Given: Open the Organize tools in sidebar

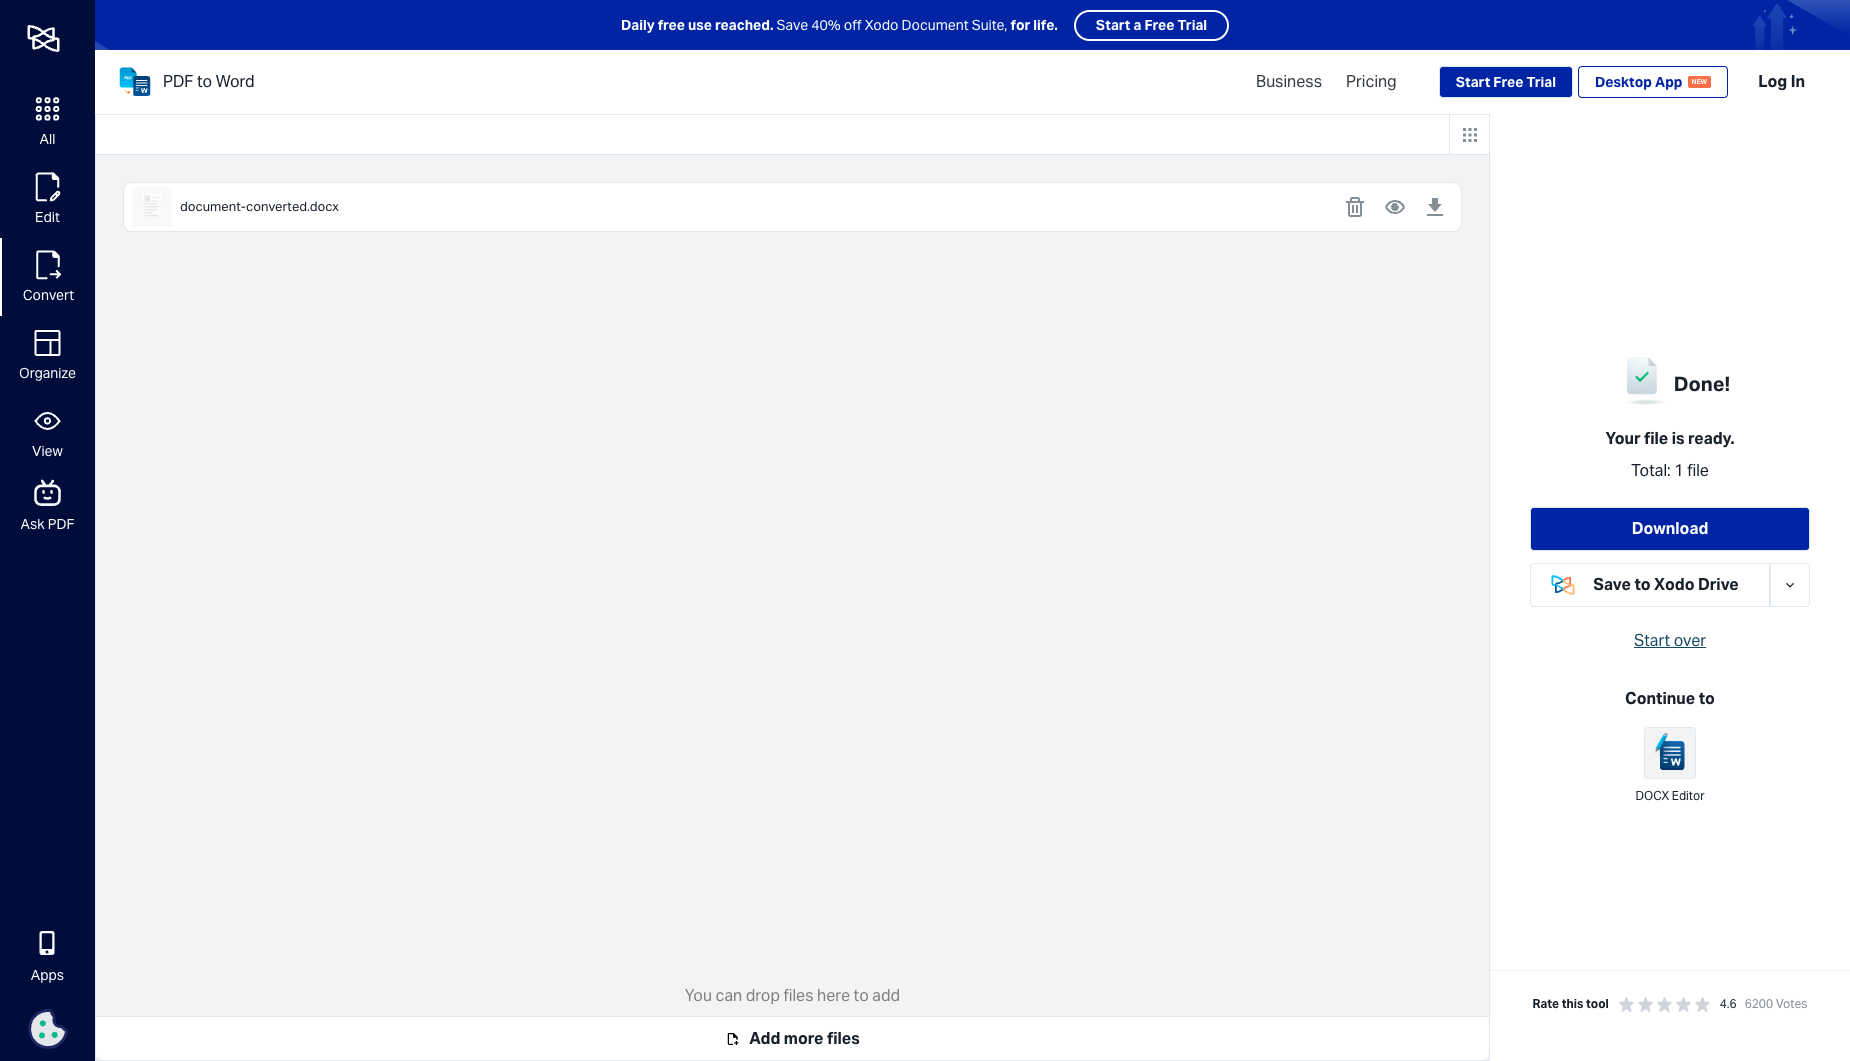Looking at the screenshot, I should pyautogui.click(x=47, y=354).
